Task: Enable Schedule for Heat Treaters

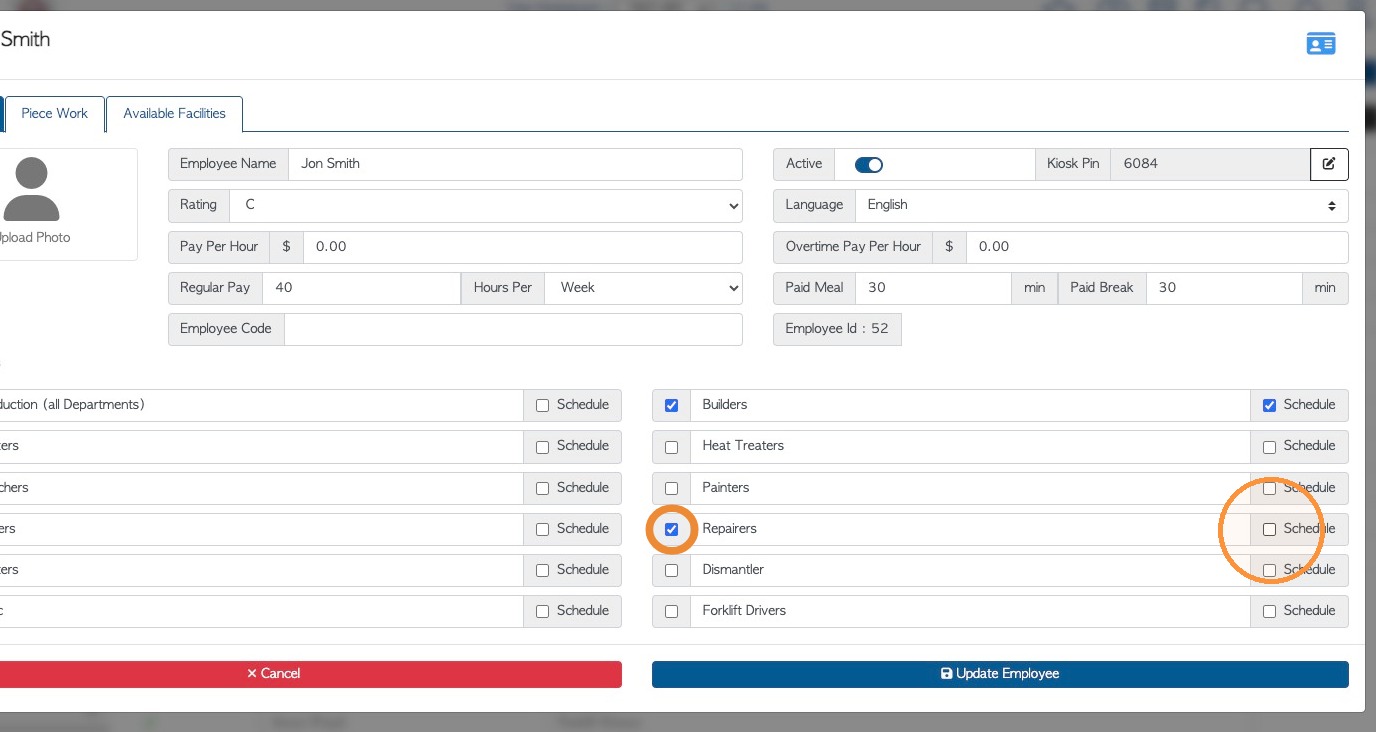Action: (x=1269, y=447)
